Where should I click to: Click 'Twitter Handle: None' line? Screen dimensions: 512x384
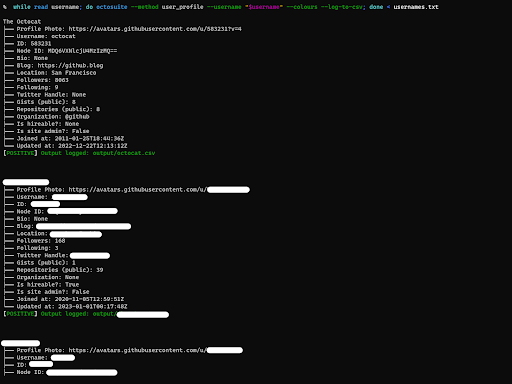[x=51, y=95]
